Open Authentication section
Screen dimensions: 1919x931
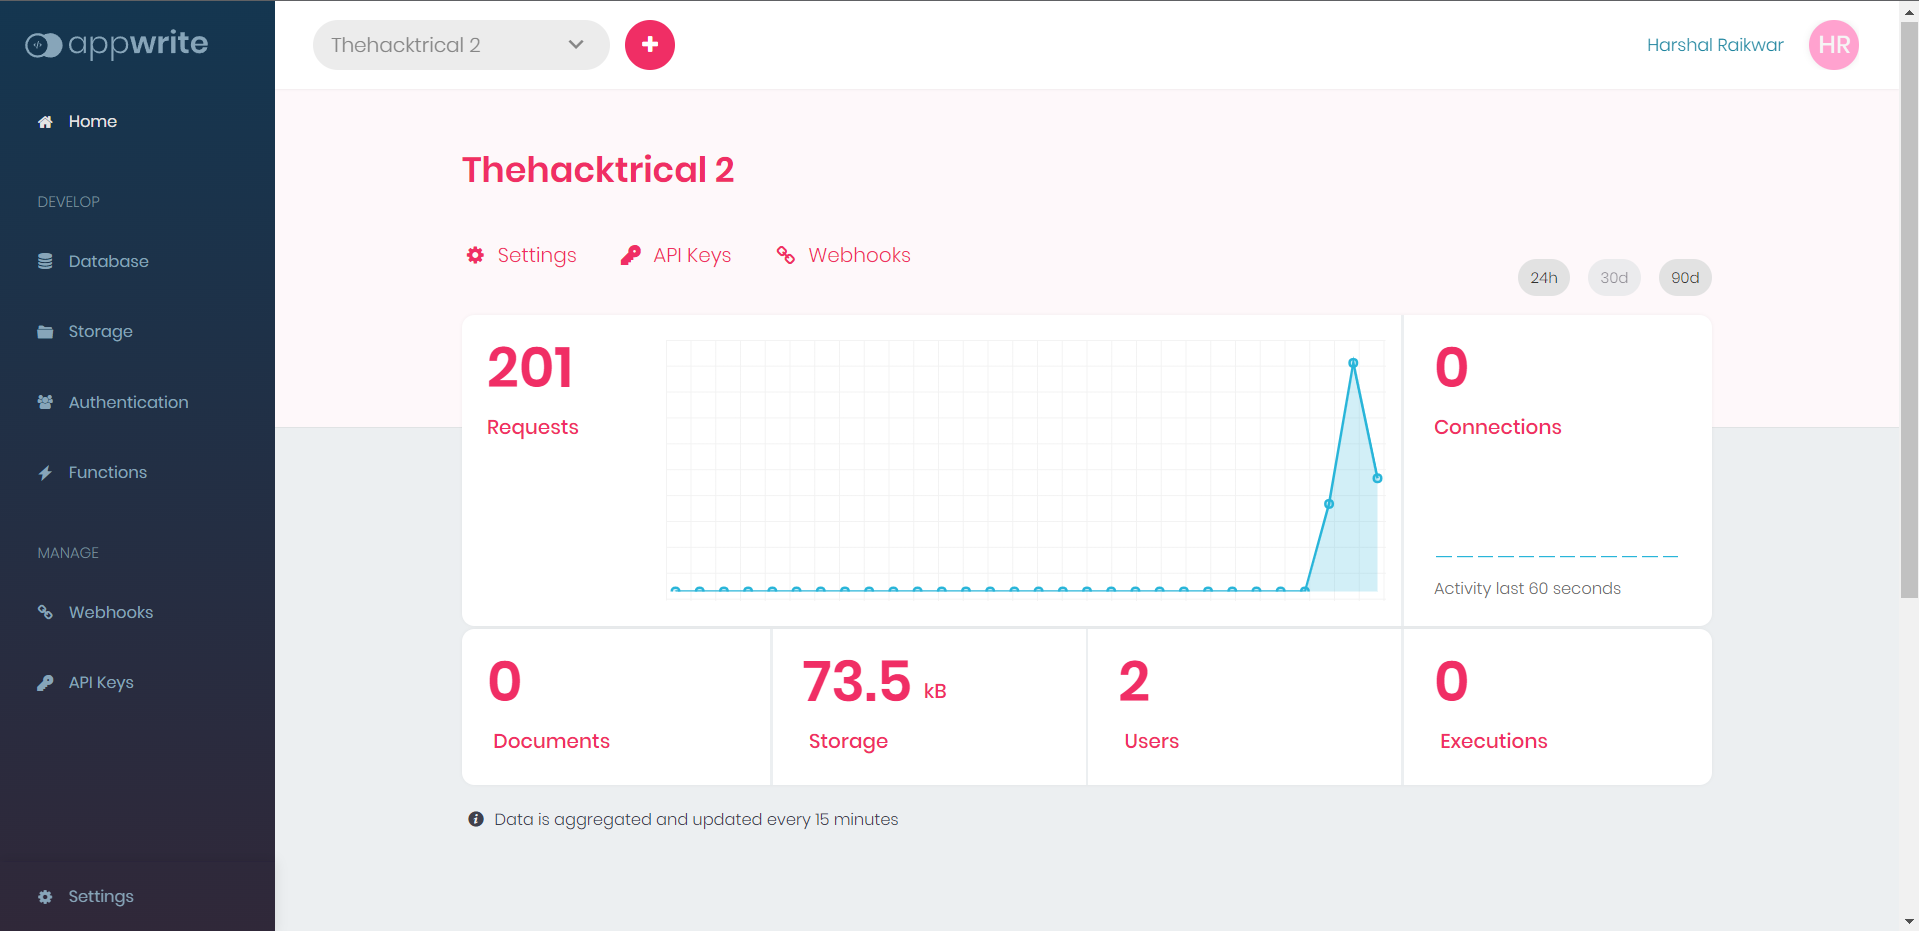129,402
